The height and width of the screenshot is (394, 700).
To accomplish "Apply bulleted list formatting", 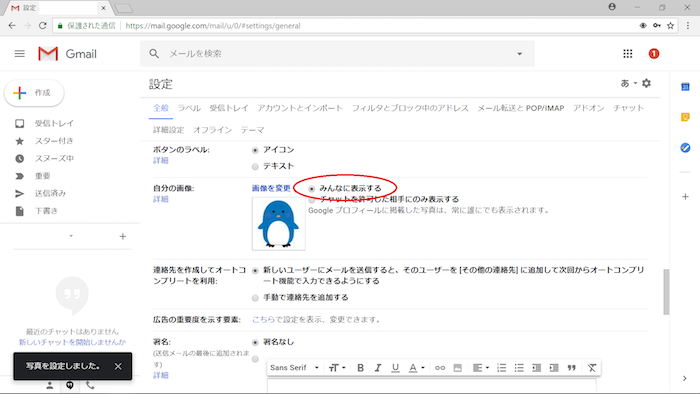I will 519,368.
